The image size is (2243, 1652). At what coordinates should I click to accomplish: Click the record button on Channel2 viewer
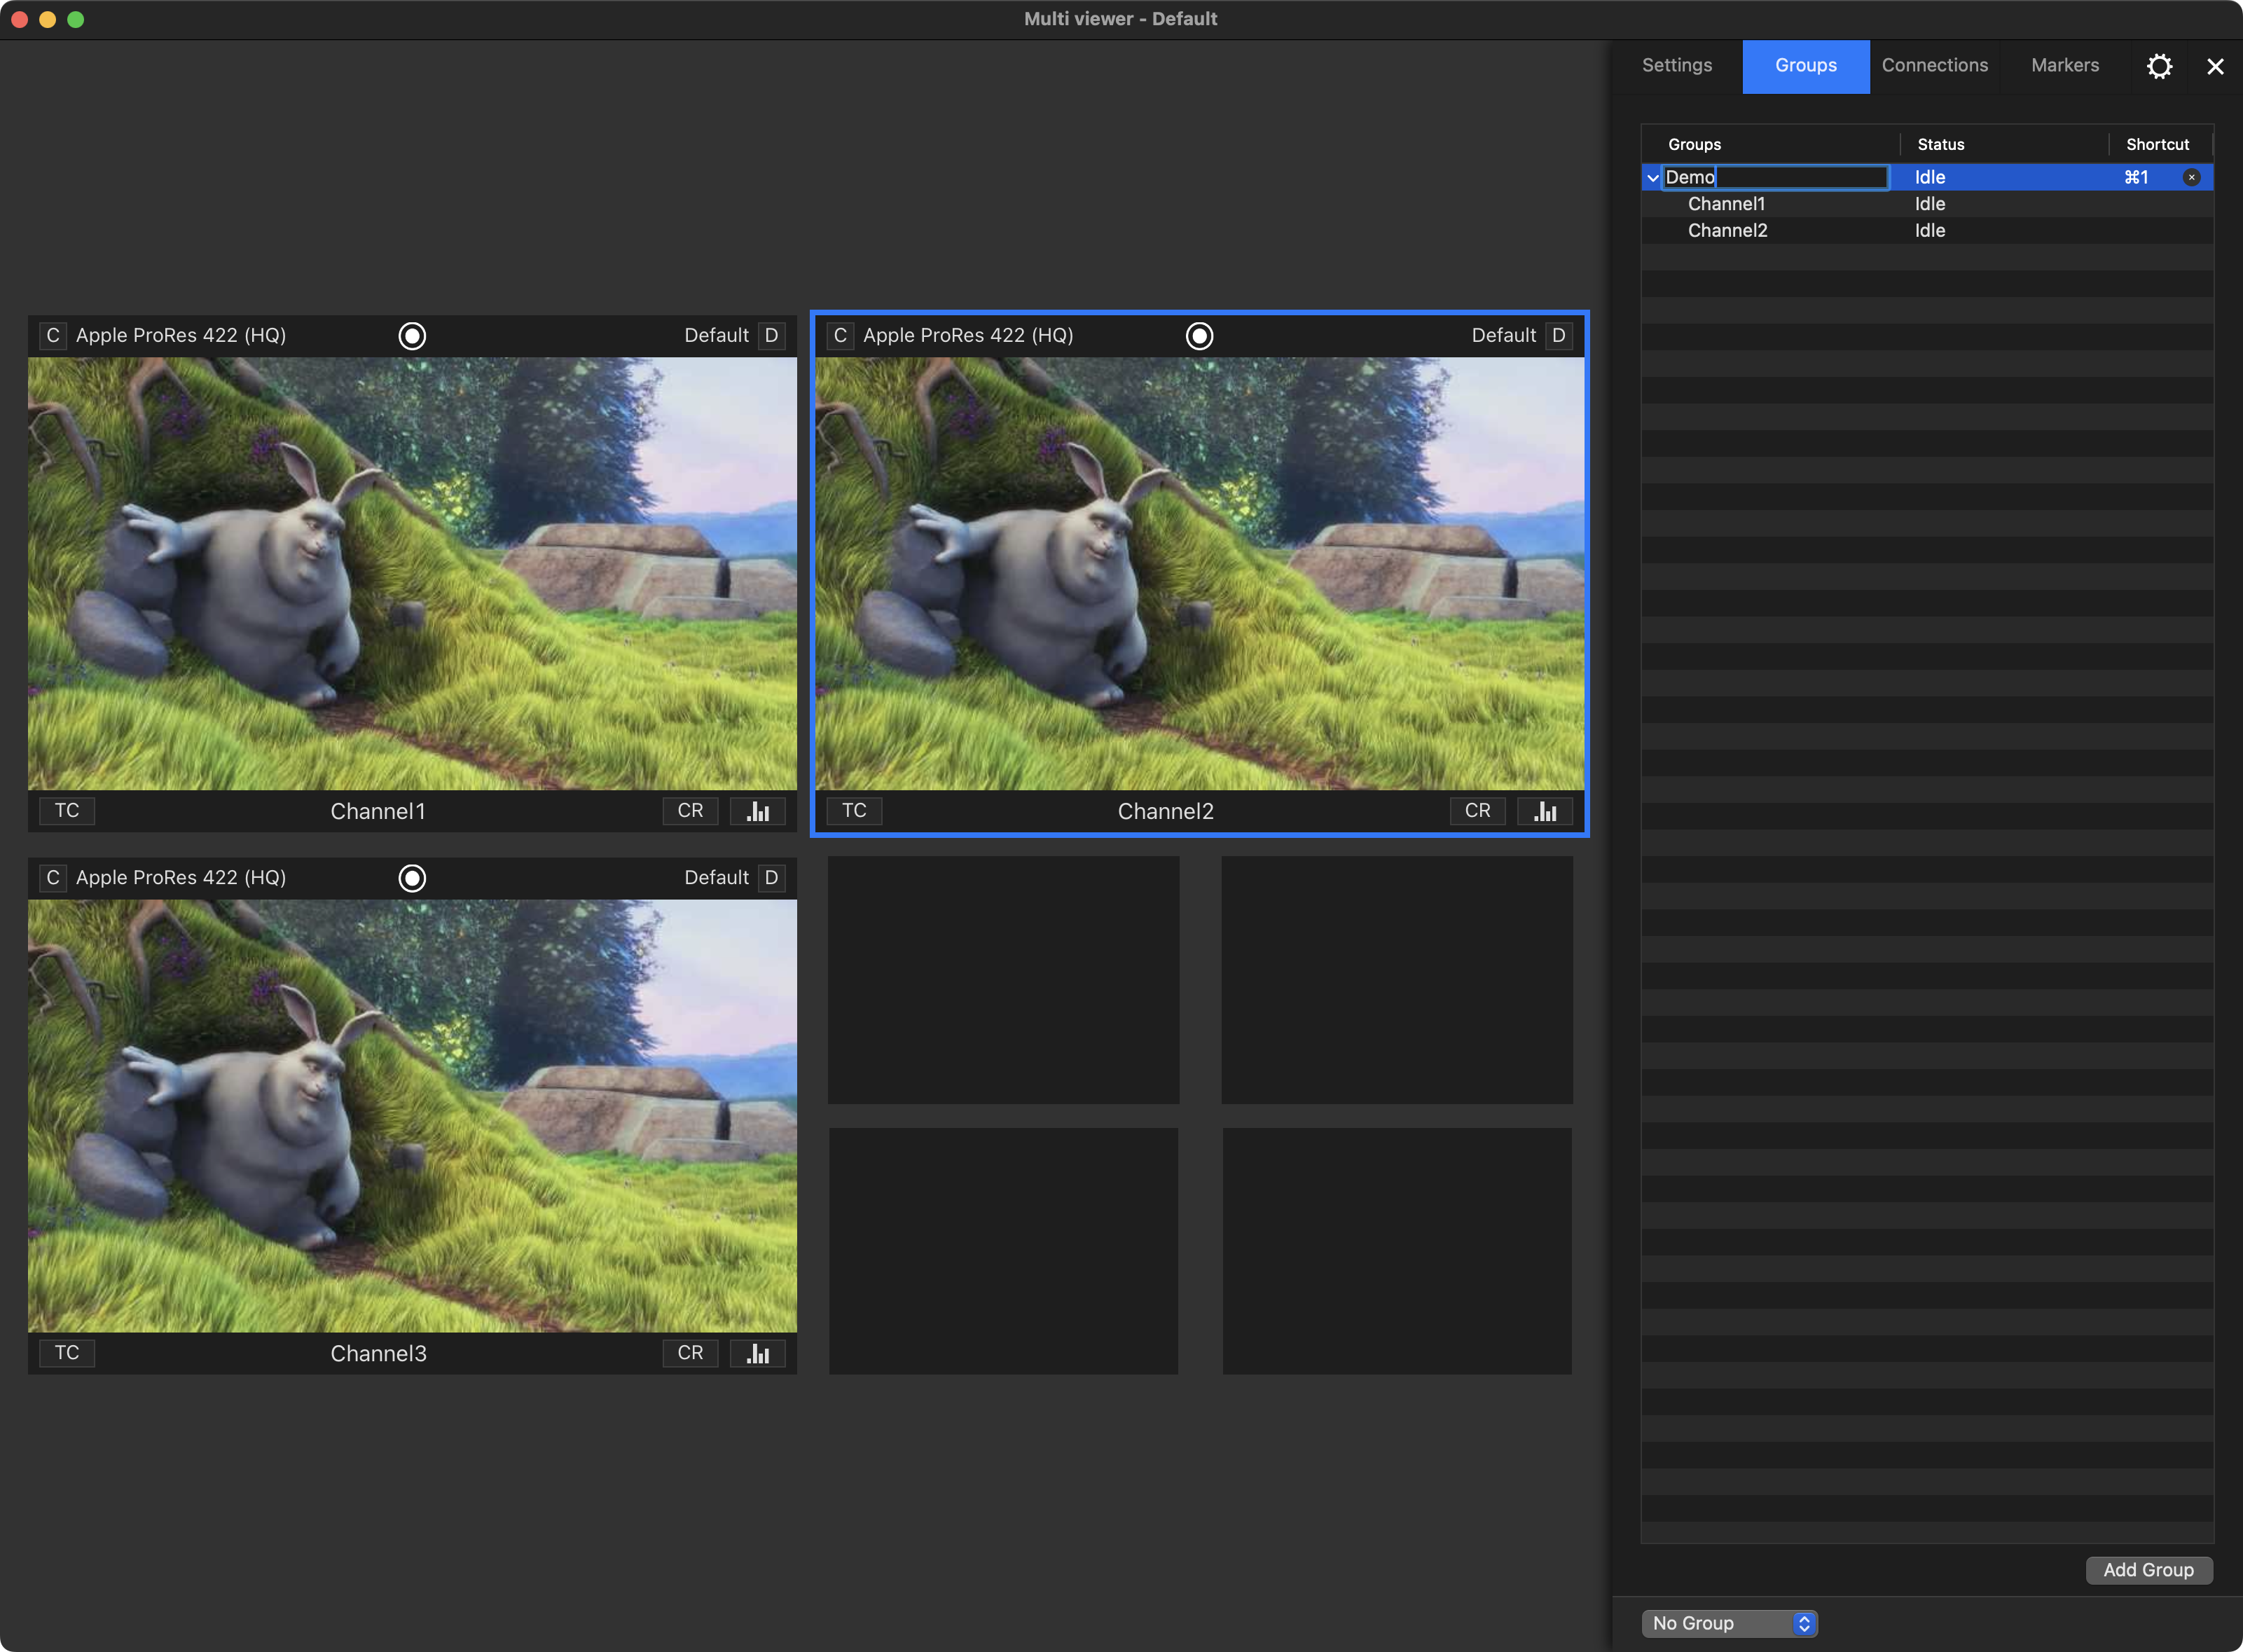(x=1199, y=336)
